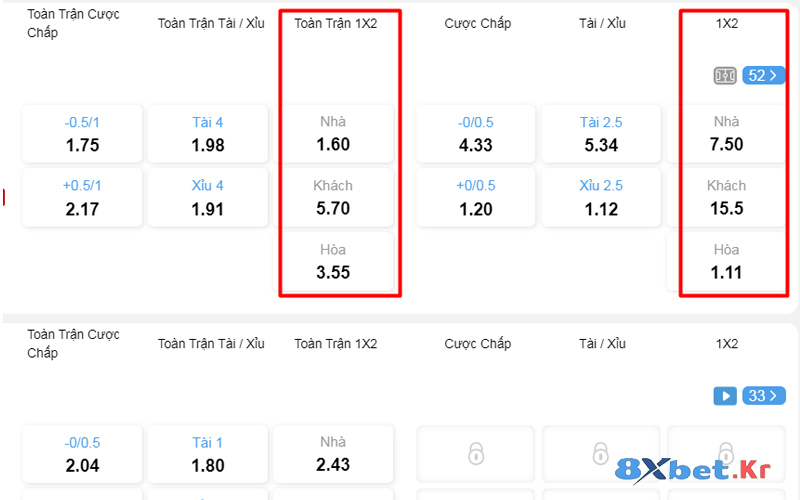Pick Xỉu 4 at odds 1.91
Image resolution: width=800 pixels, height=500 pixels.
(208, 198)
